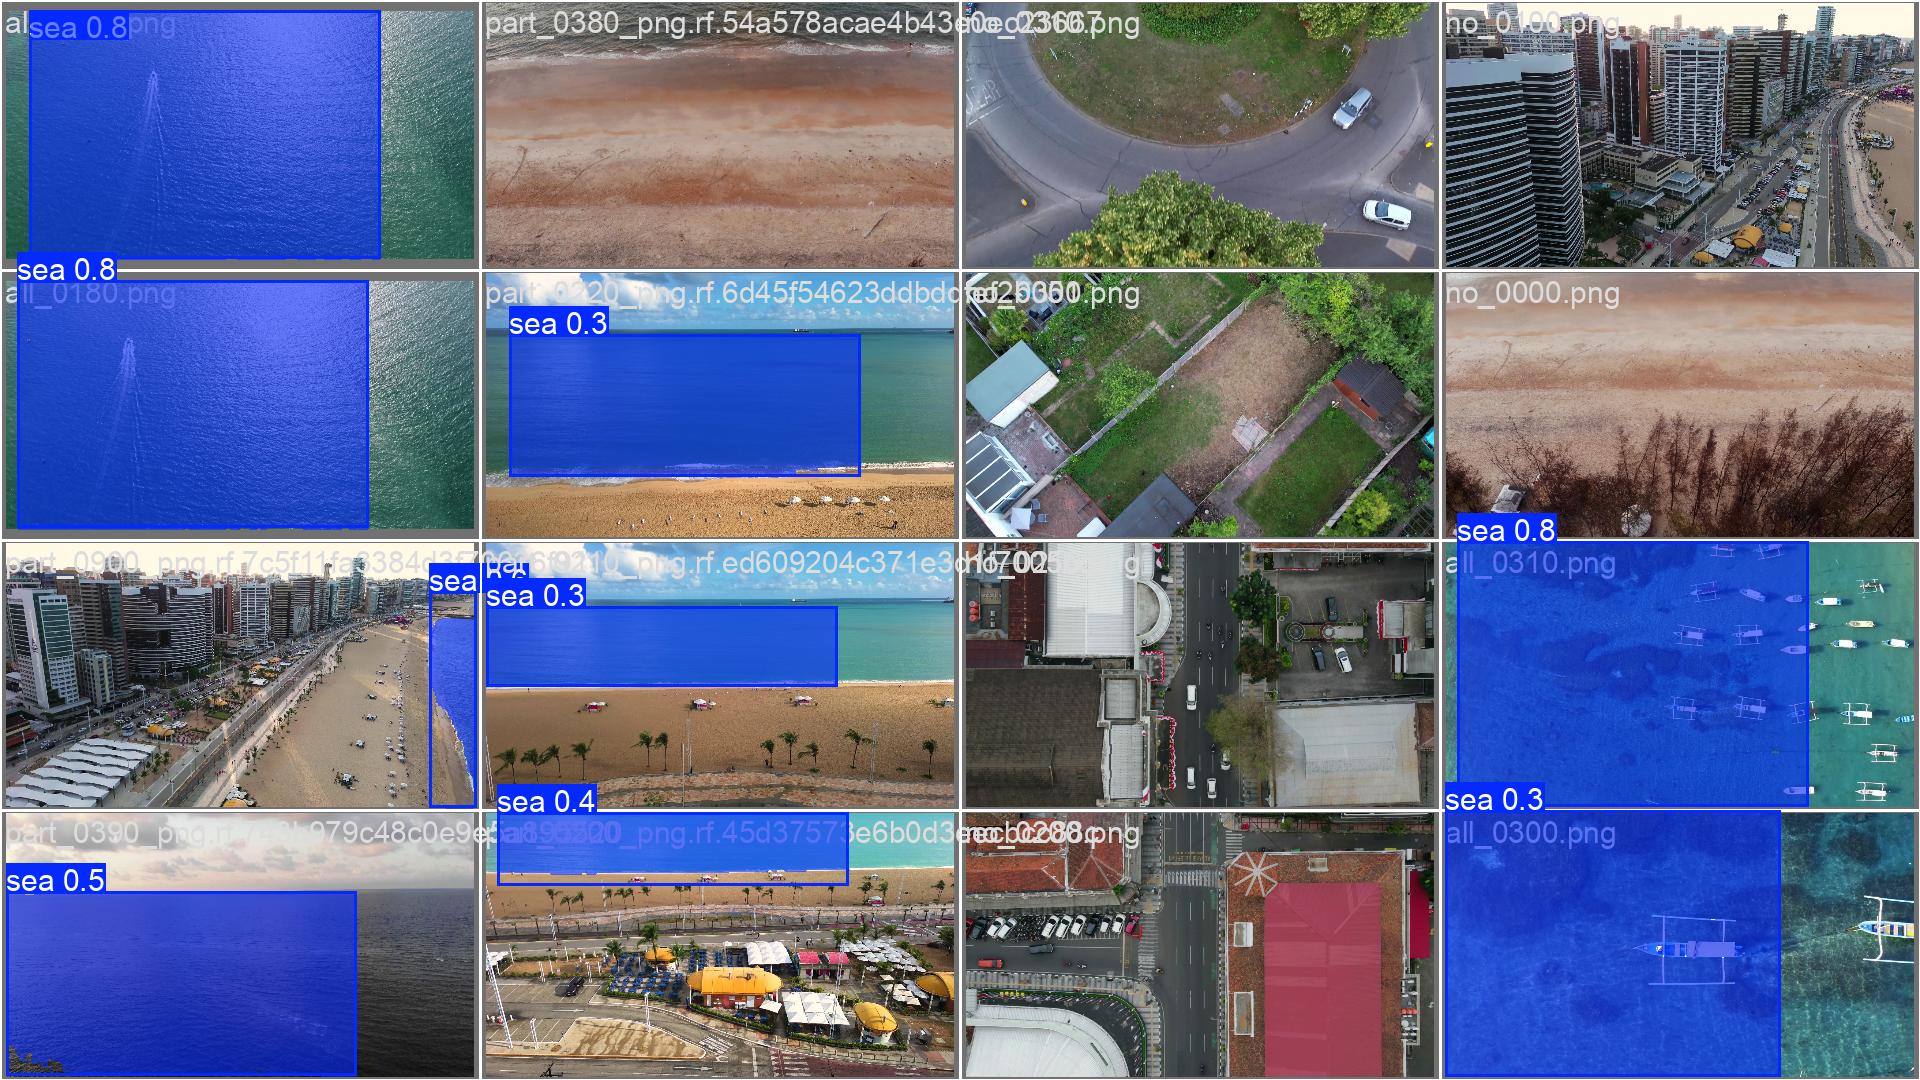Click the red-roofed building aerial image
The image size is (1920, 1080).
1198,945
